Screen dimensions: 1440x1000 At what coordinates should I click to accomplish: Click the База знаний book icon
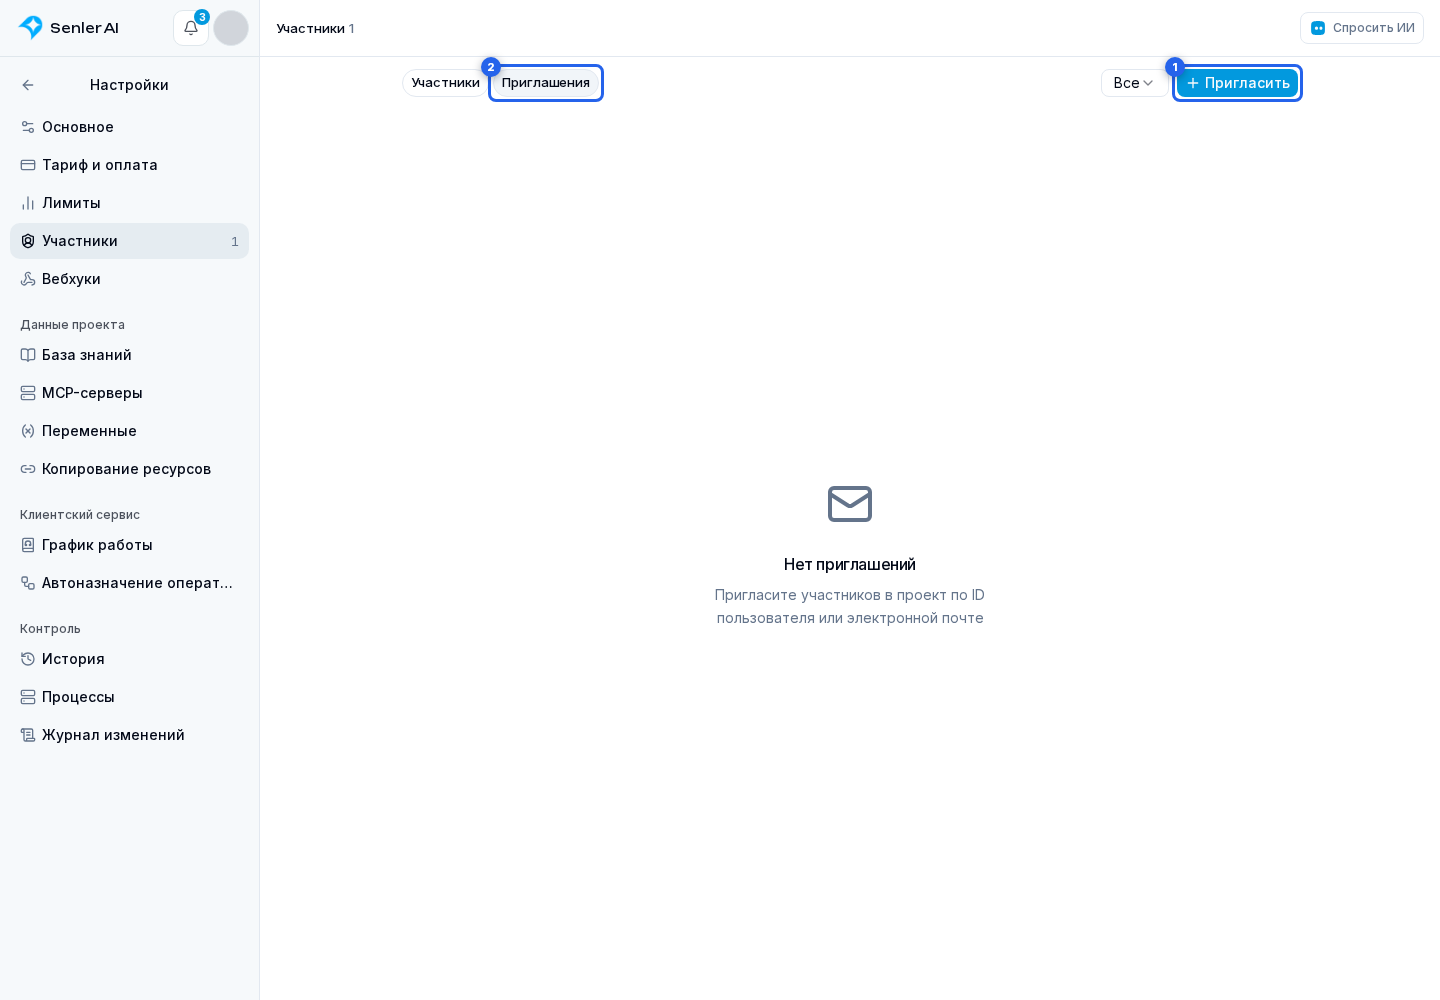pyautogui.click(x=28, y=355)
